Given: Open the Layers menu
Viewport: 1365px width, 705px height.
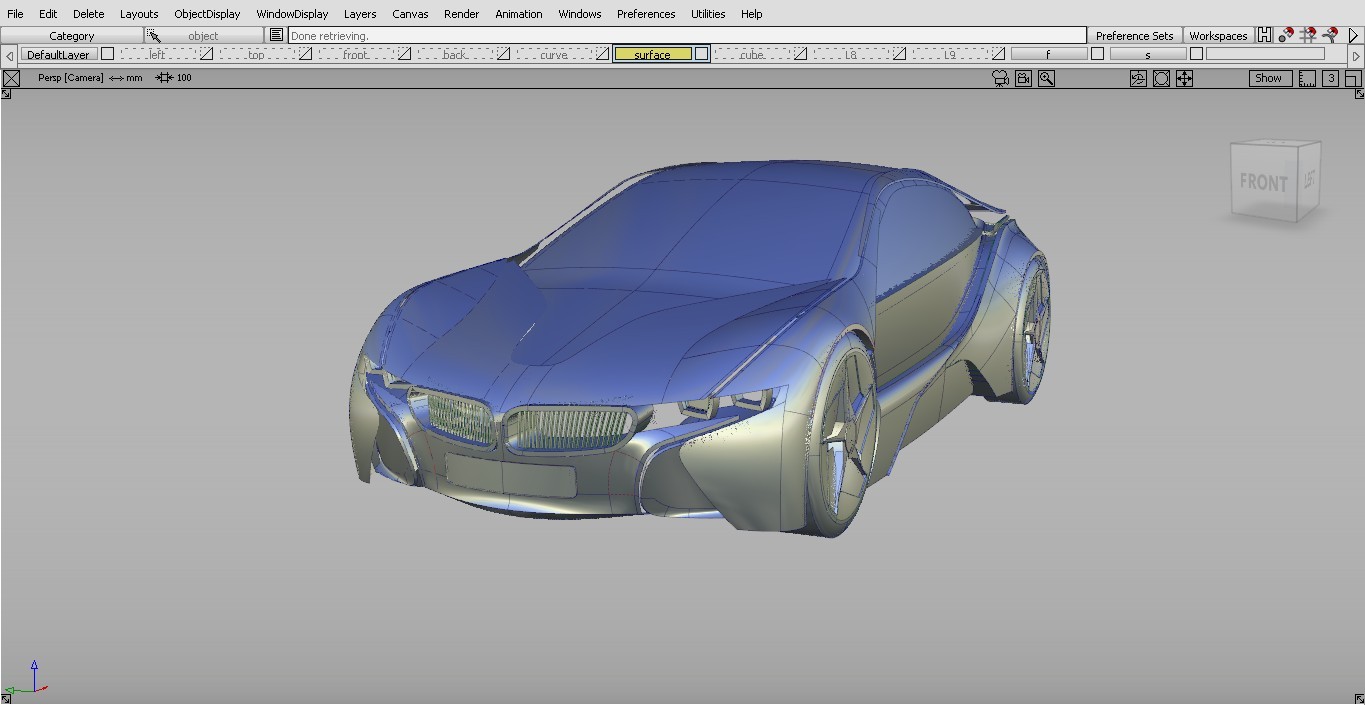Looking at the screenshot, I should tap(360, 14).
